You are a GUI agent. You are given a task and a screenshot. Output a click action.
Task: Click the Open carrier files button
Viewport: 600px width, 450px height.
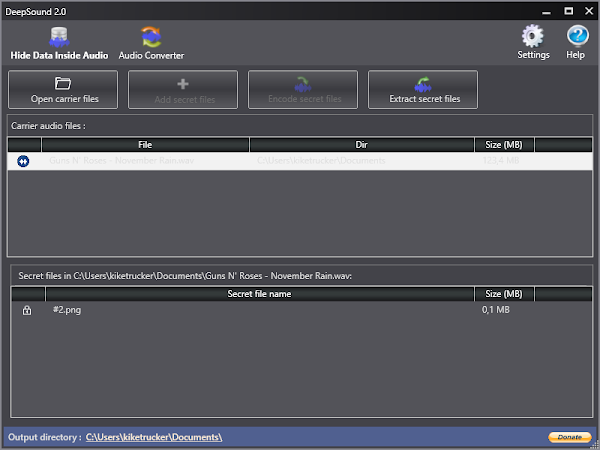tap(63, 90)
